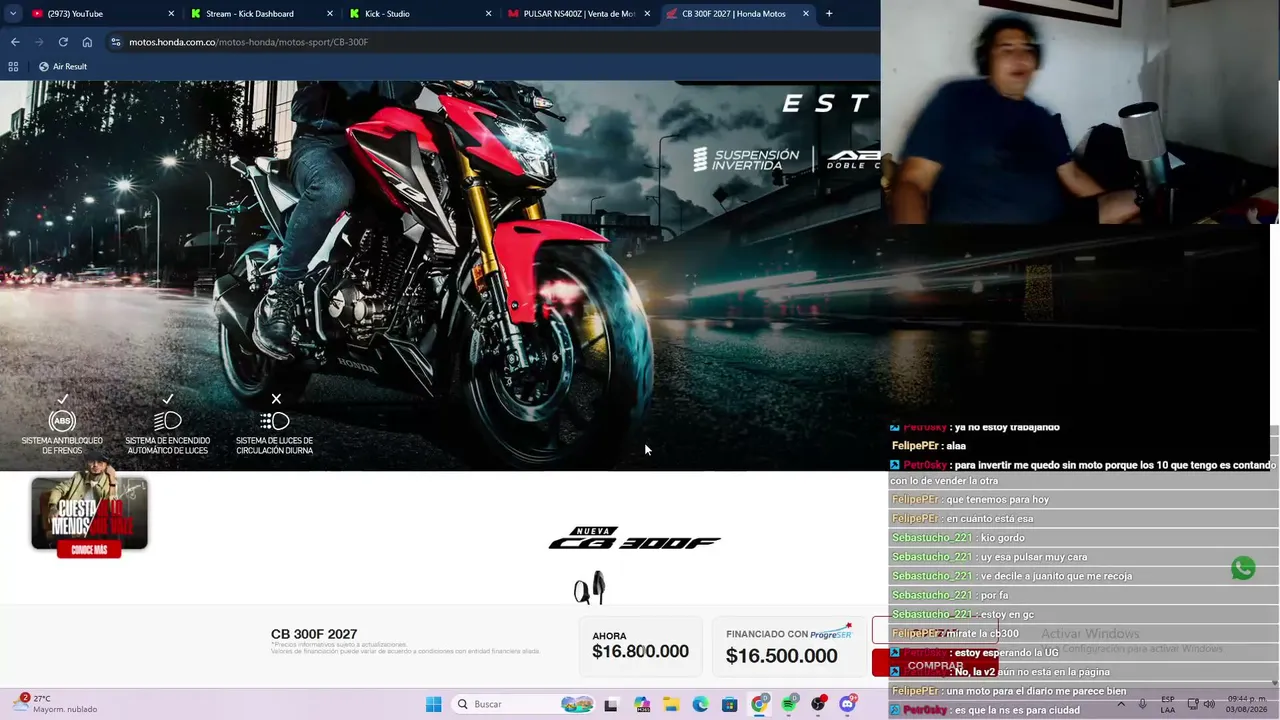Select the Financiado con ProgreSER price box
Screen dimensions: 1280x720
tap(788, 646)
